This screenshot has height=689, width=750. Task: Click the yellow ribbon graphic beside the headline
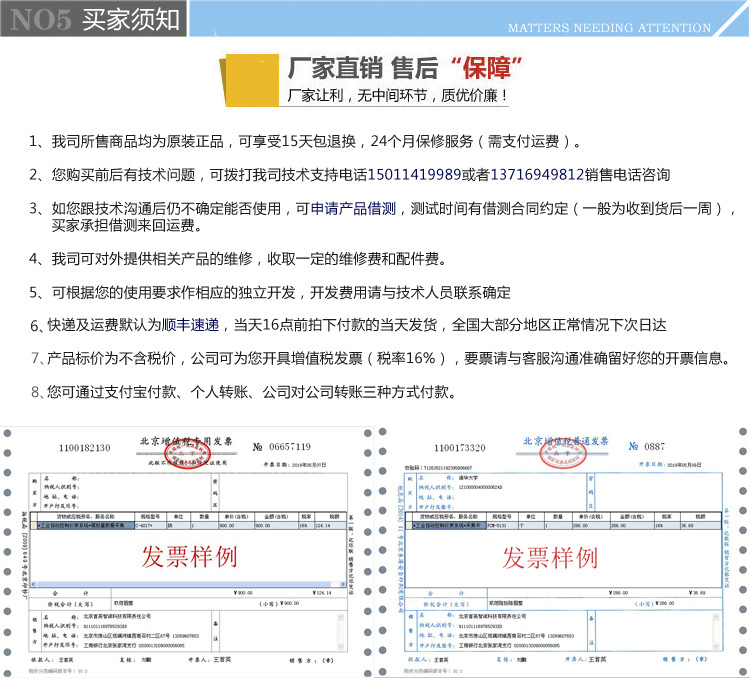[x=249, y=80]
